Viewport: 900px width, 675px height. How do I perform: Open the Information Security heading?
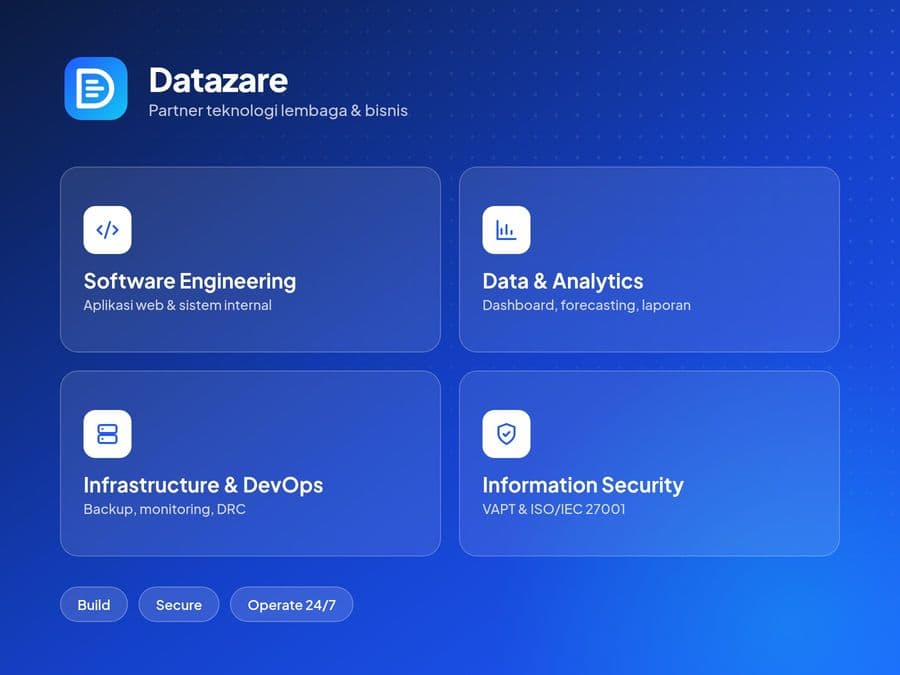[583, 485]
